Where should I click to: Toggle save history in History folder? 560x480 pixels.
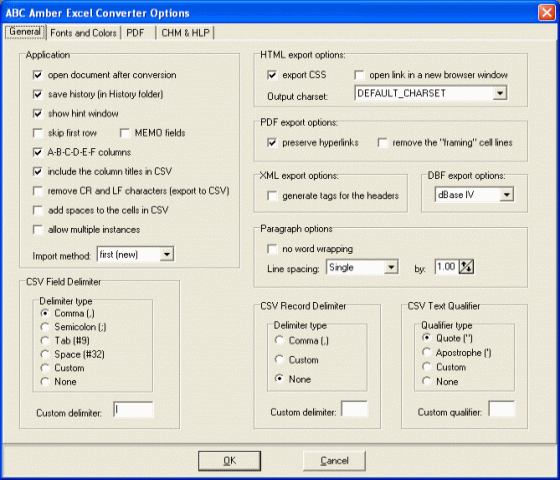point(38,94)
